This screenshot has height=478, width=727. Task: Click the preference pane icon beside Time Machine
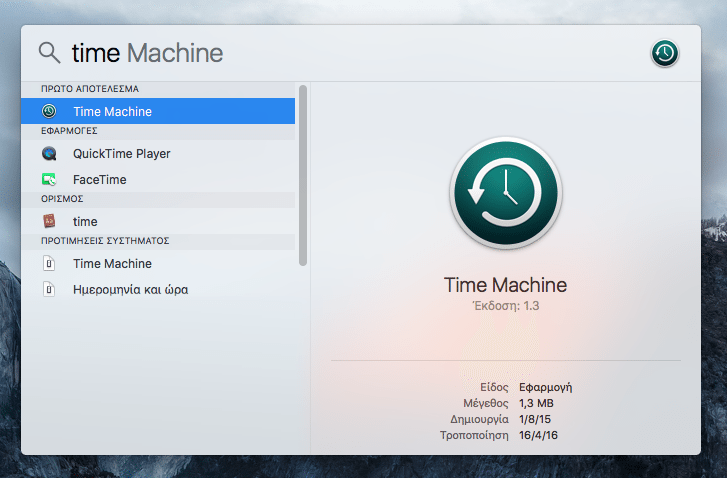pyautogui.click(x=49, y=263)
